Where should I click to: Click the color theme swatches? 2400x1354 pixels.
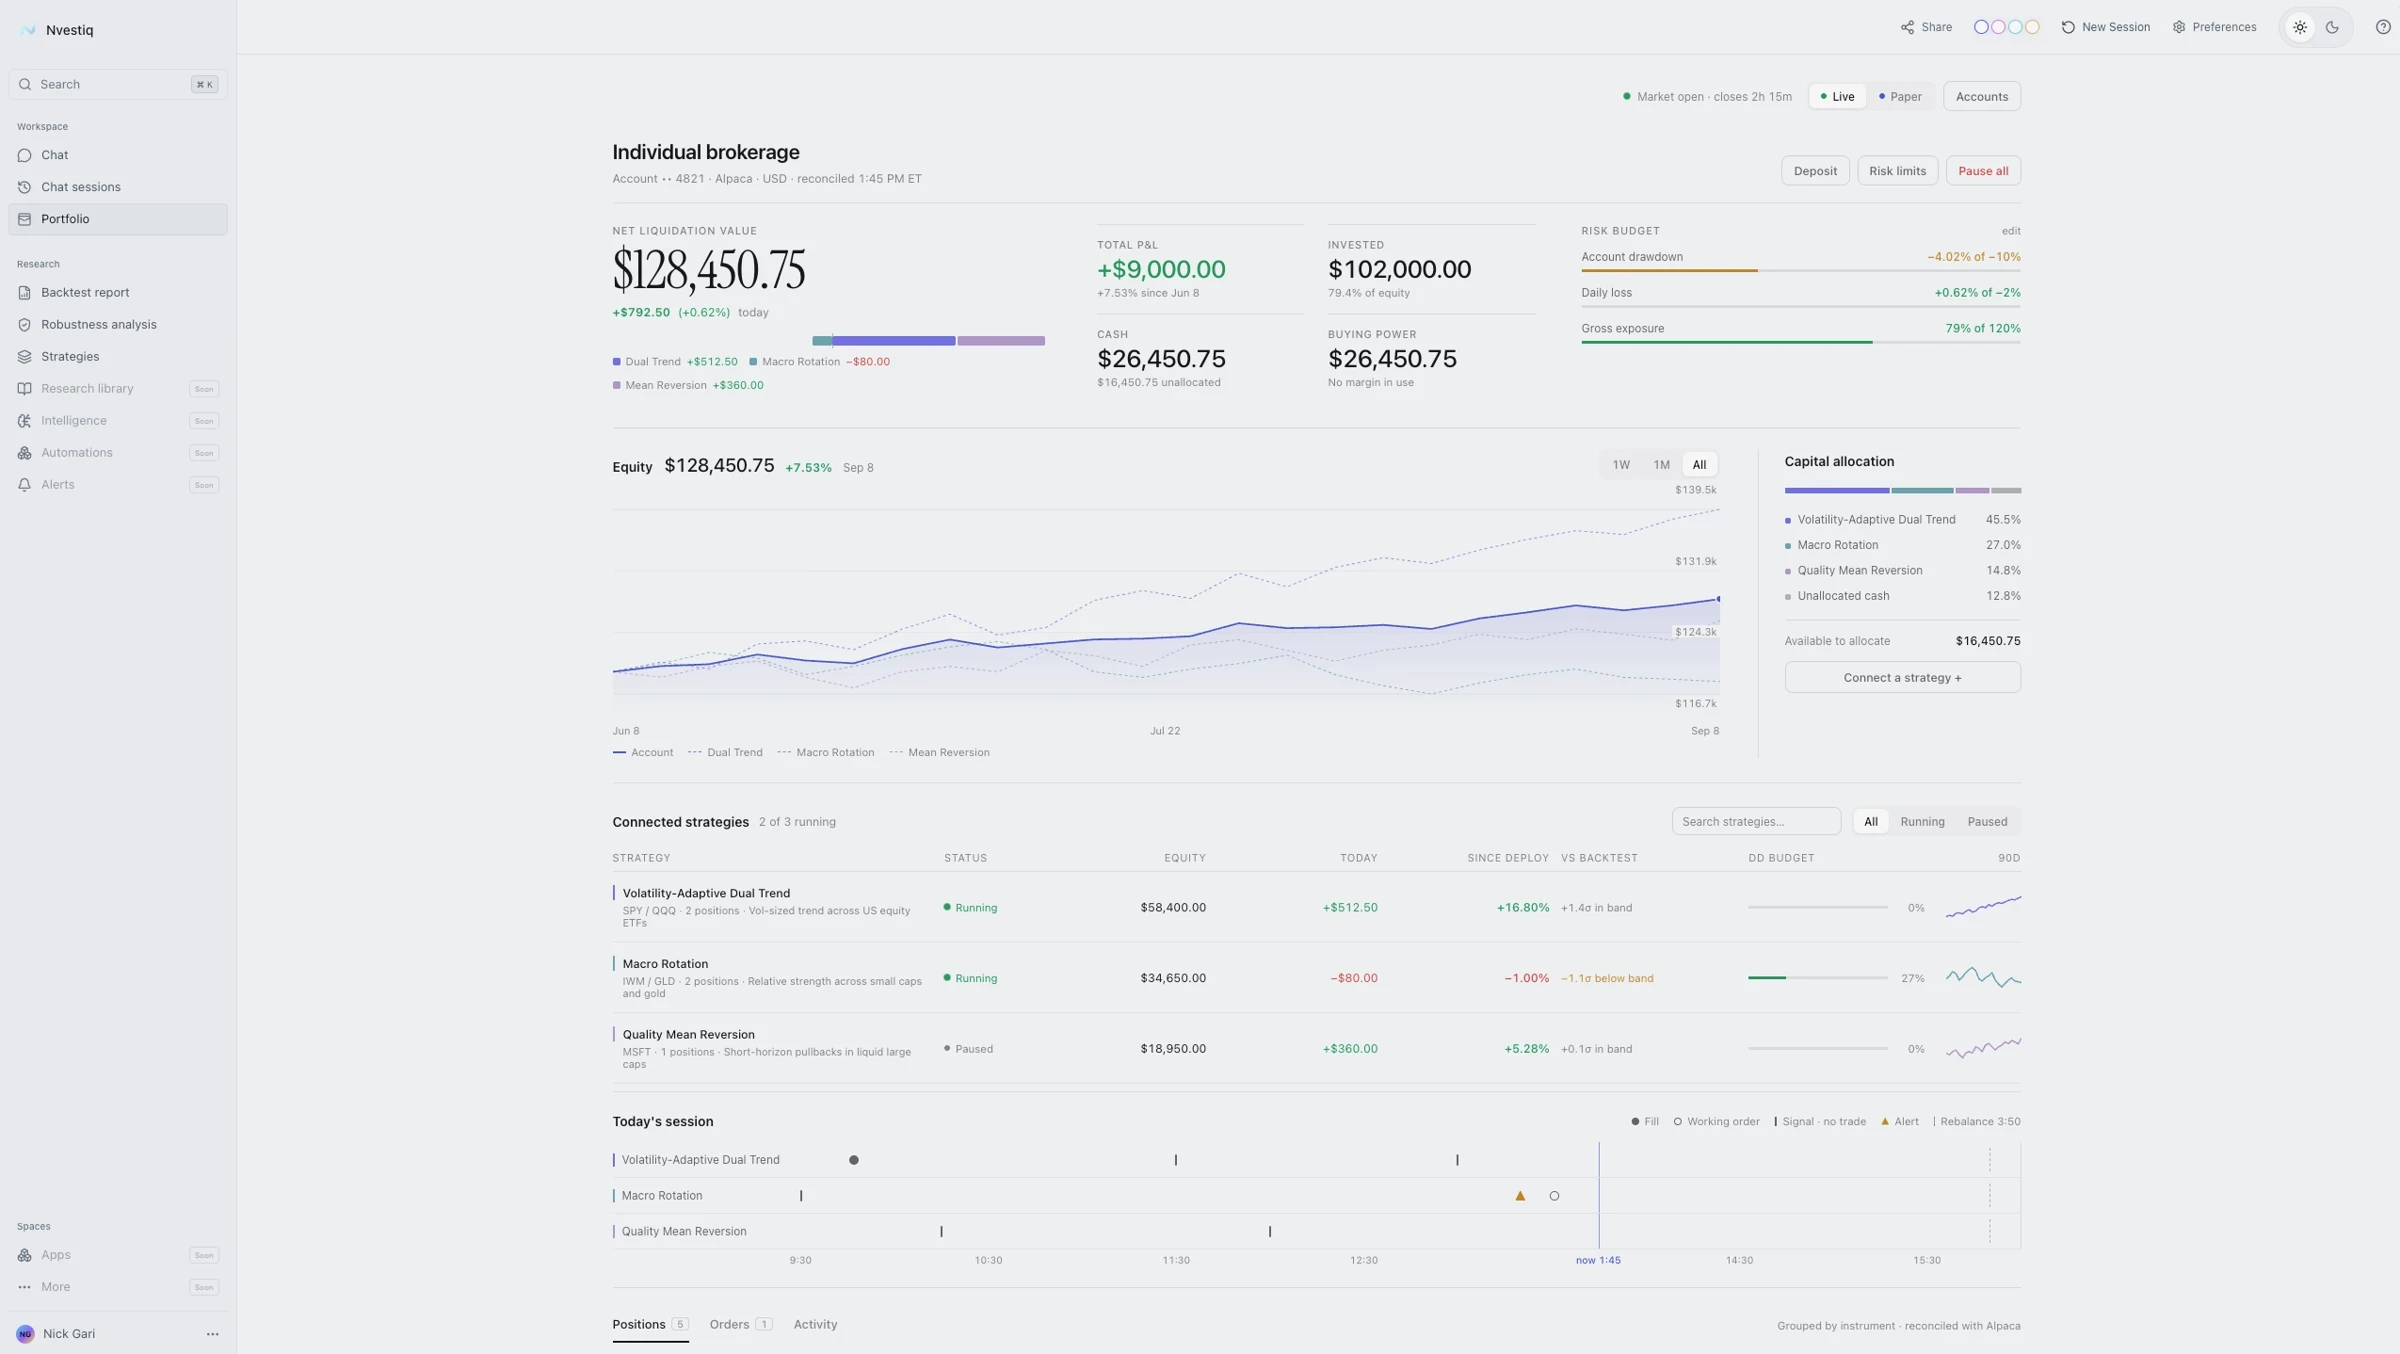[x=2005, y=28]
